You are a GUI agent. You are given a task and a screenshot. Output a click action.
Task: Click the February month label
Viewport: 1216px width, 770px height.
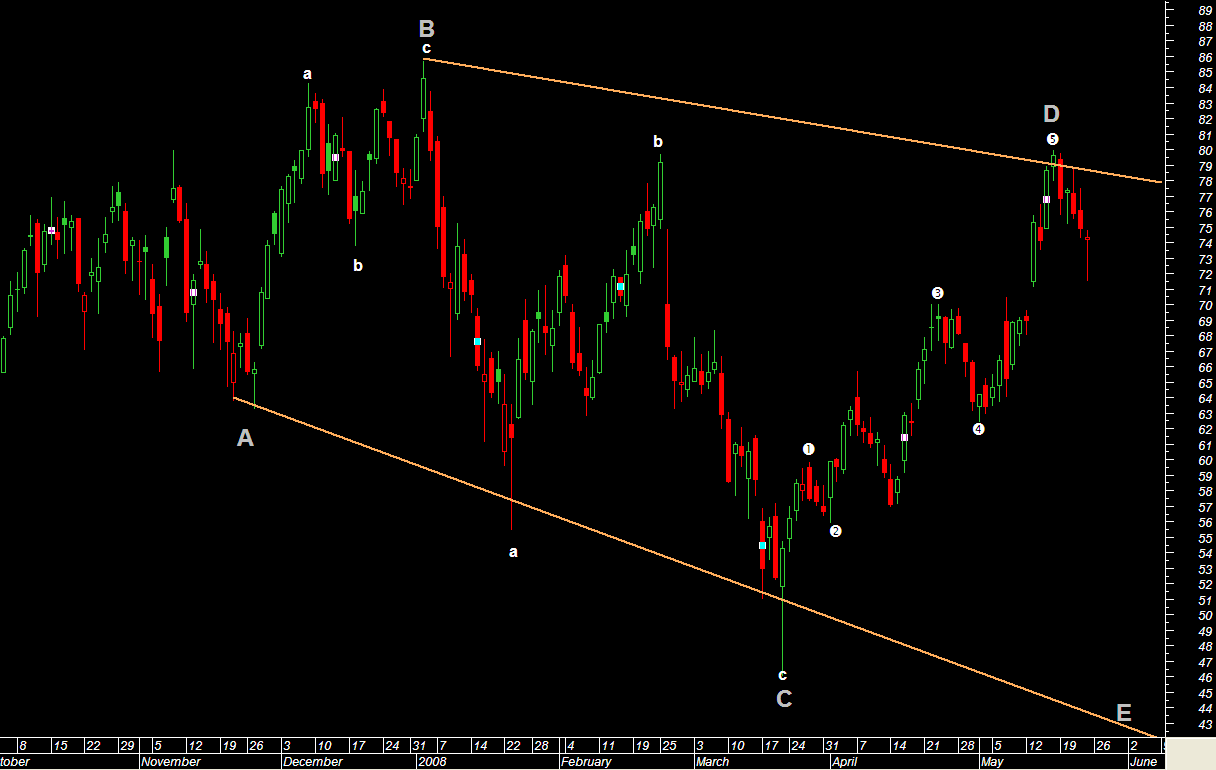(x=586, y=762)
